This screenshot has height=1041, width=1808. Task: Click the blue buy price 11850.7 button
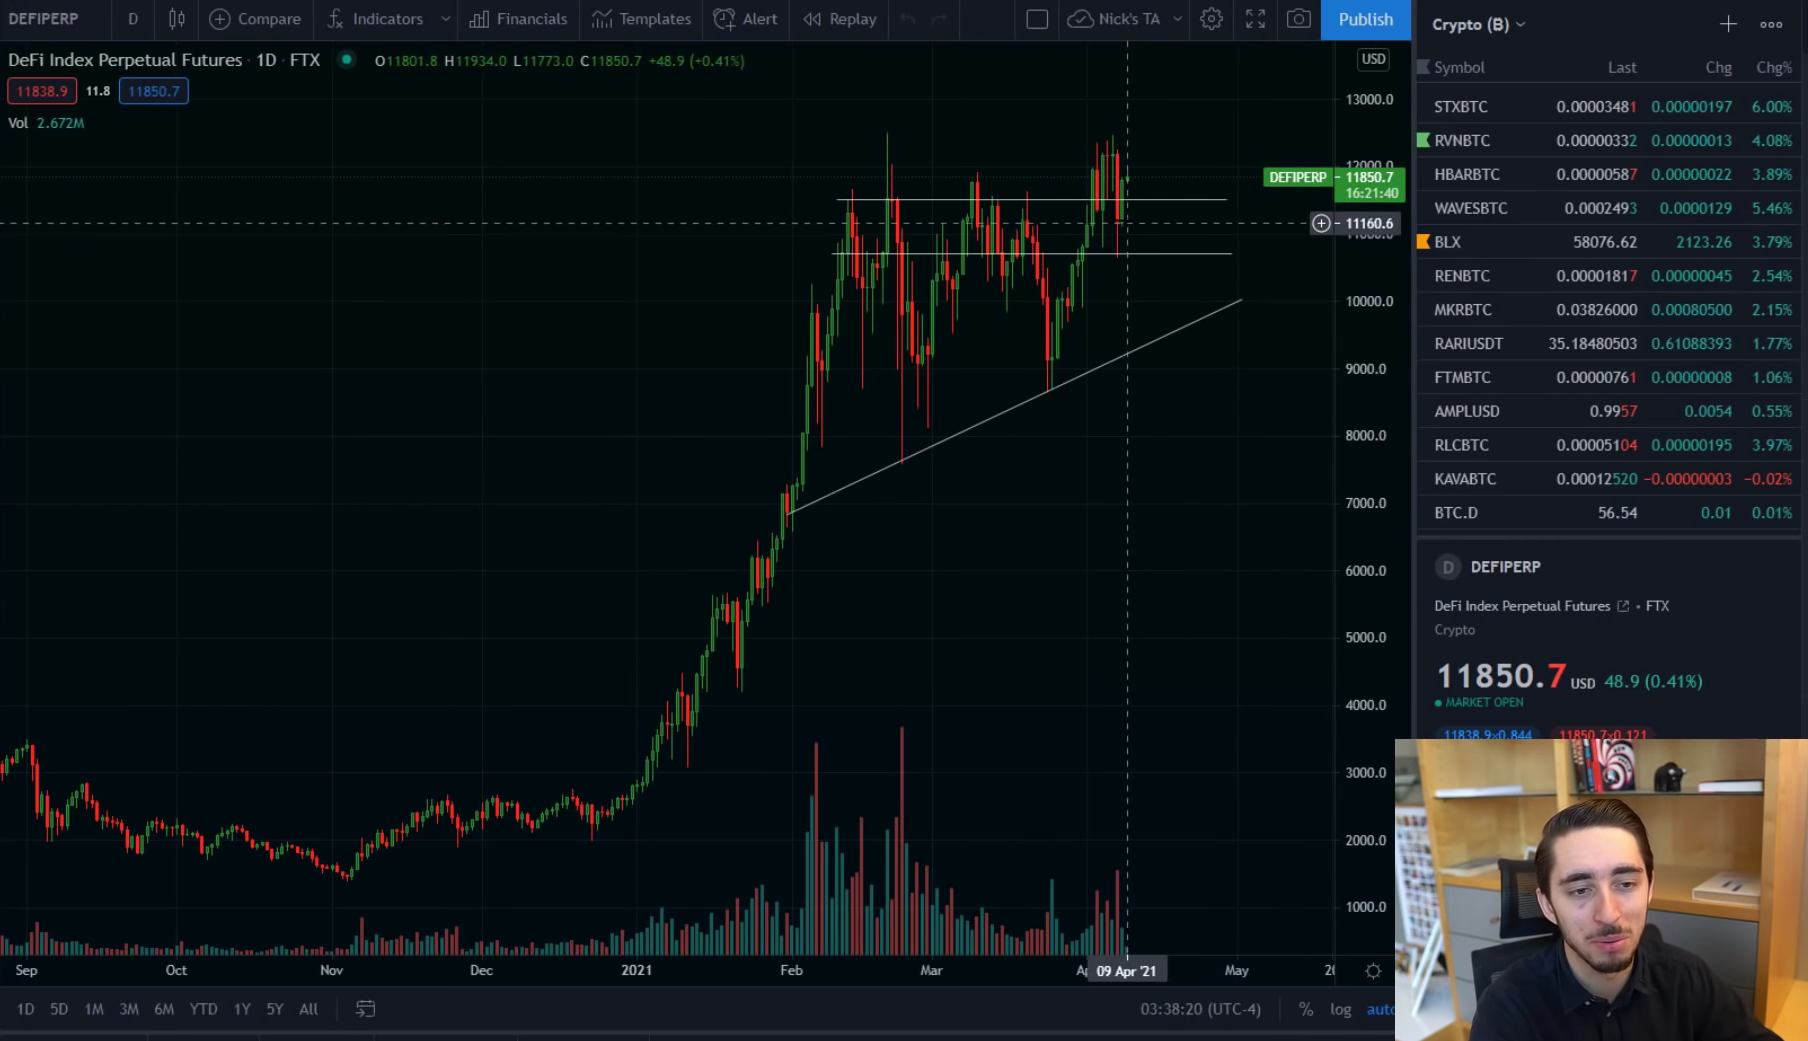pos(154,91)
